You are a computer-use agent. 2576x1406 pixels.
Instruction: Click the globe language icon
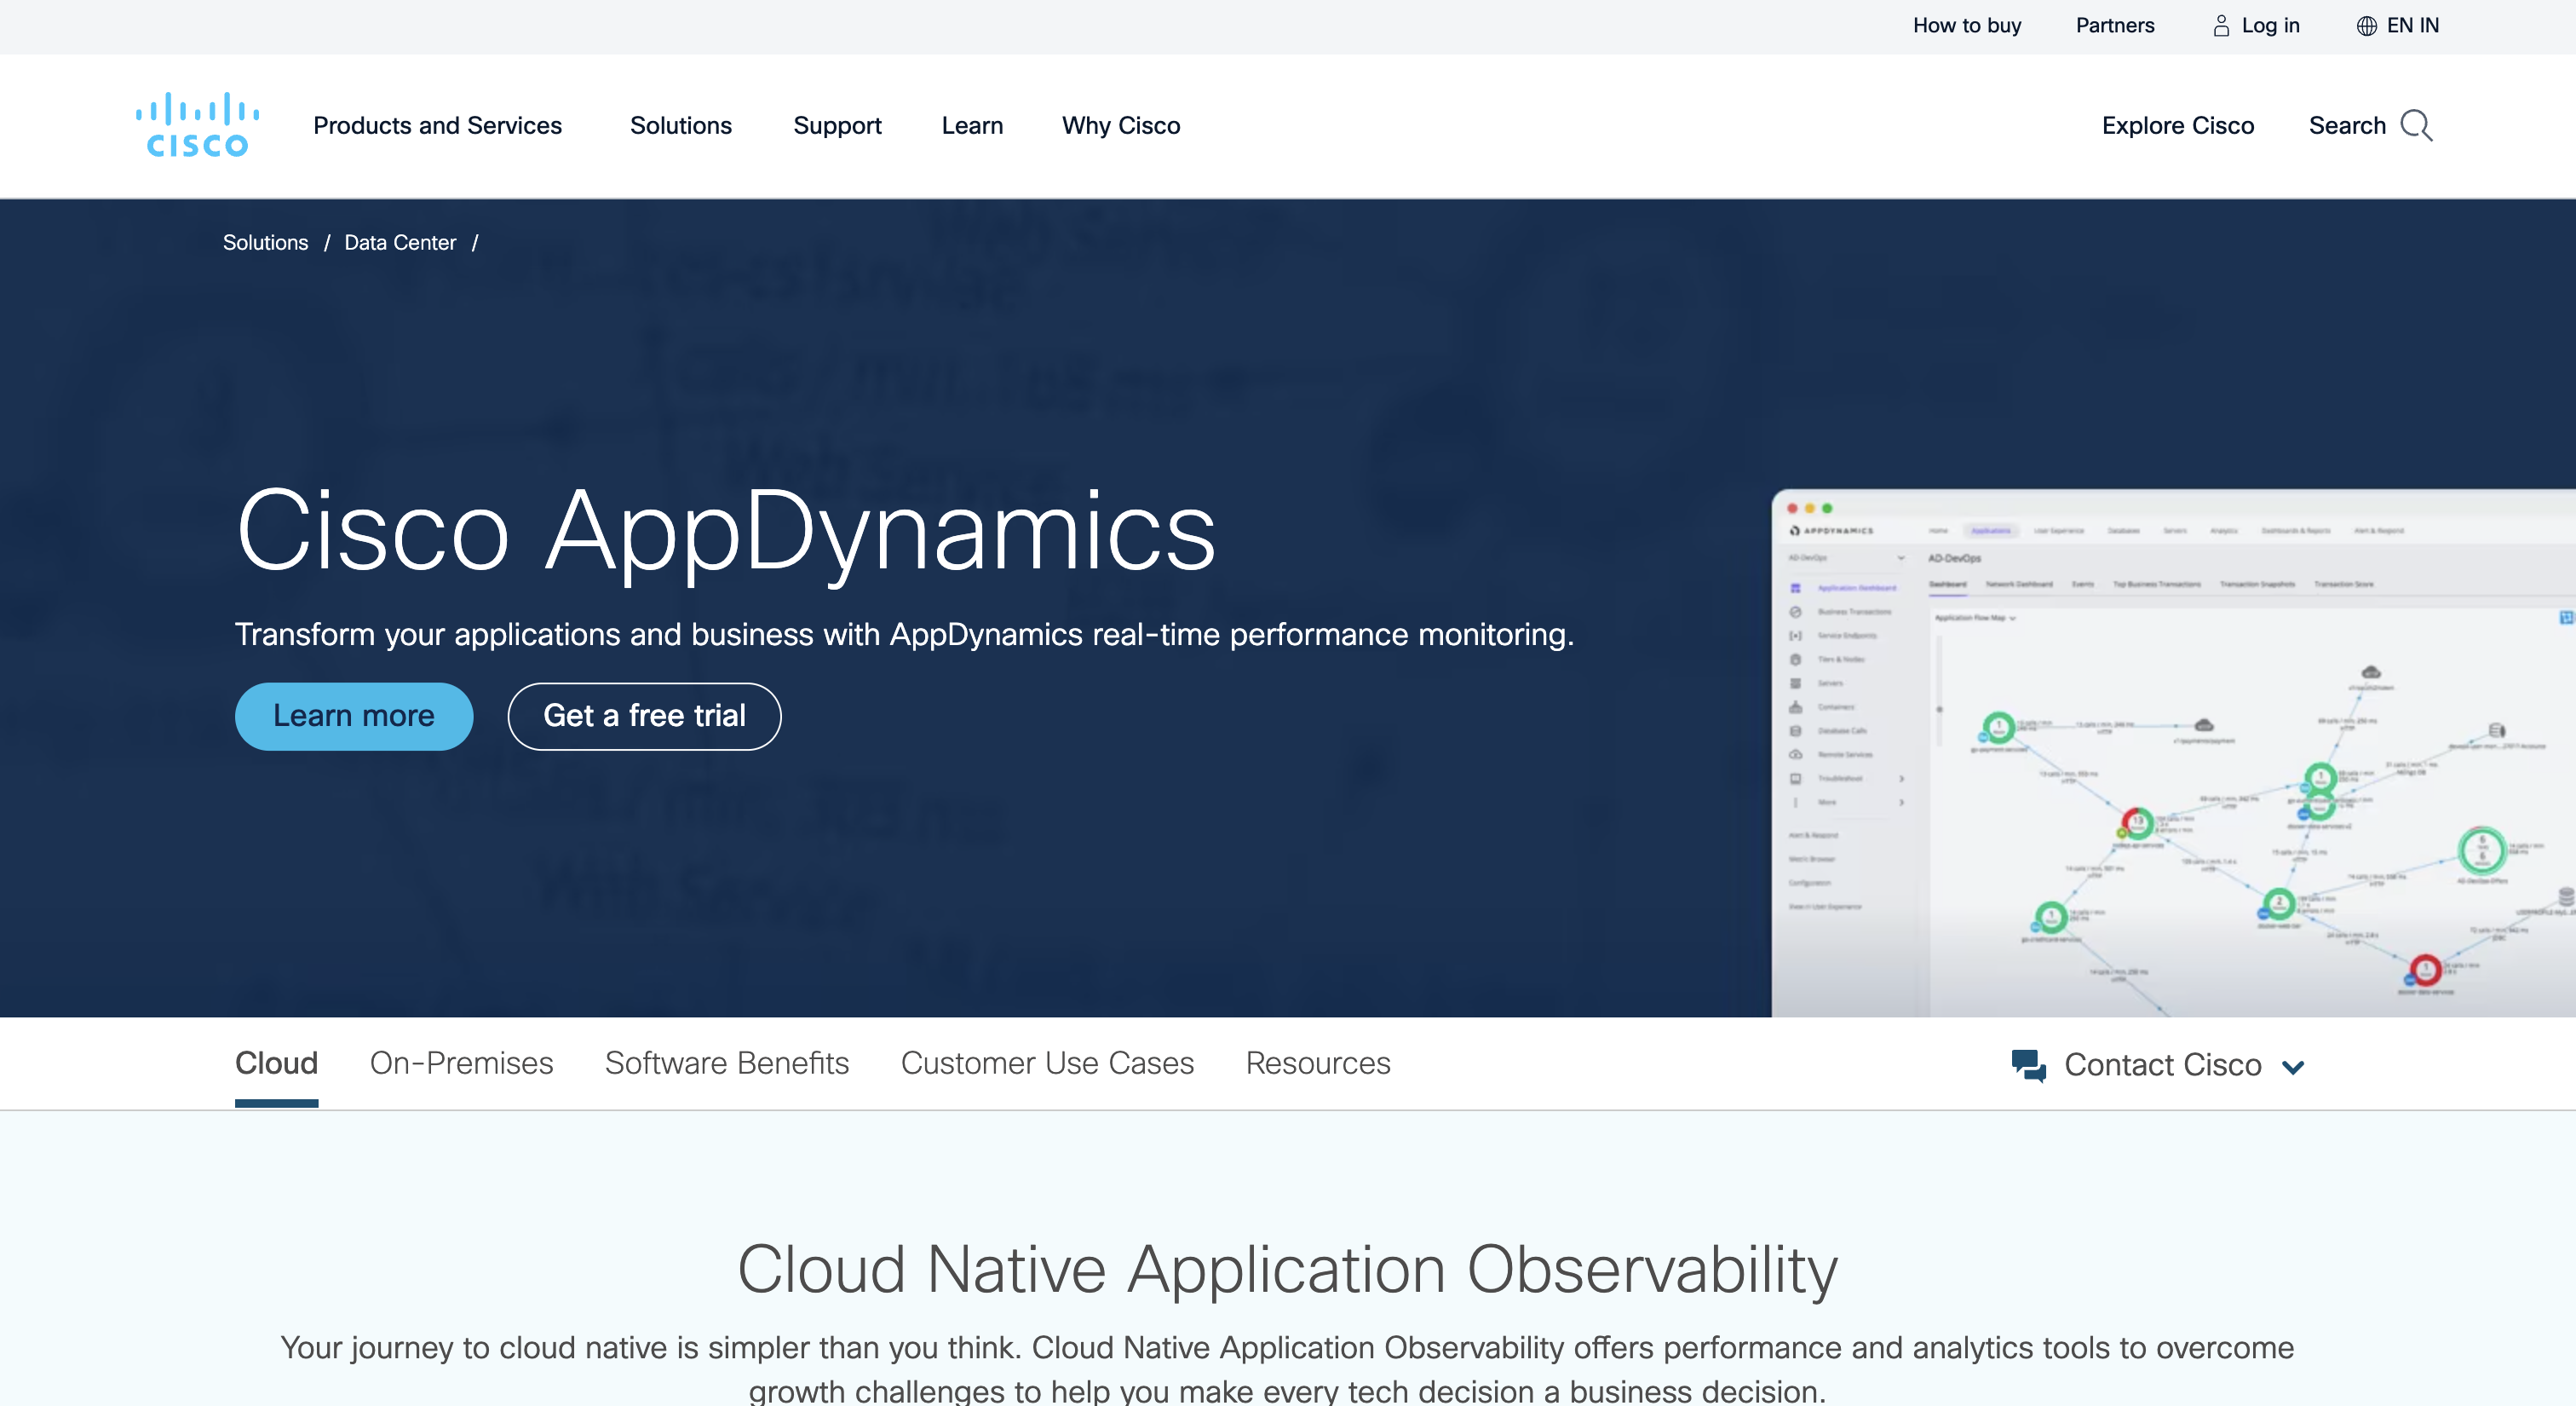[2366, 26]
